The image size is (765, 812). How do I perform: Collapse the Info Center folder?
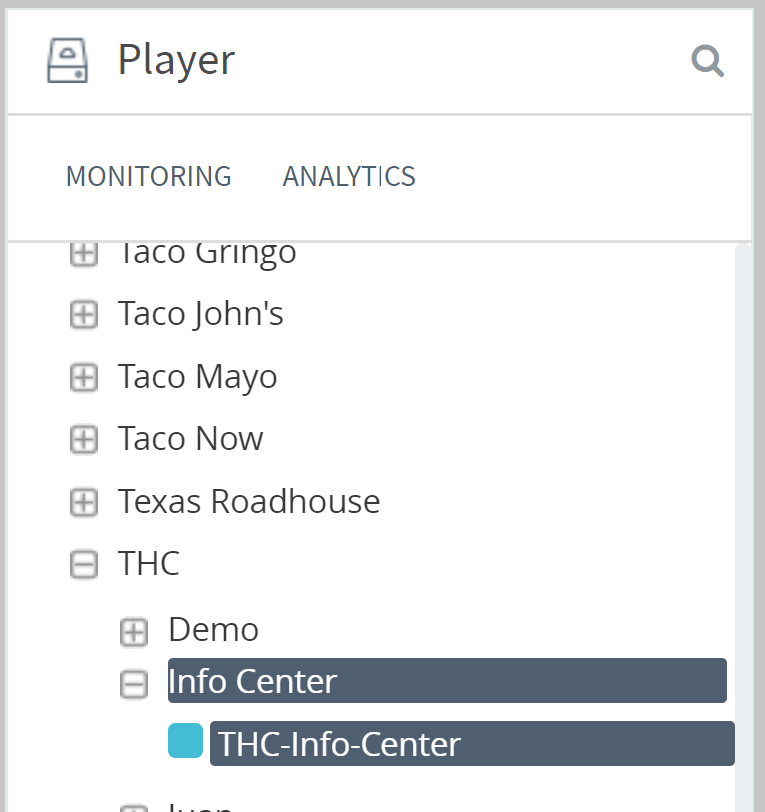134,684
